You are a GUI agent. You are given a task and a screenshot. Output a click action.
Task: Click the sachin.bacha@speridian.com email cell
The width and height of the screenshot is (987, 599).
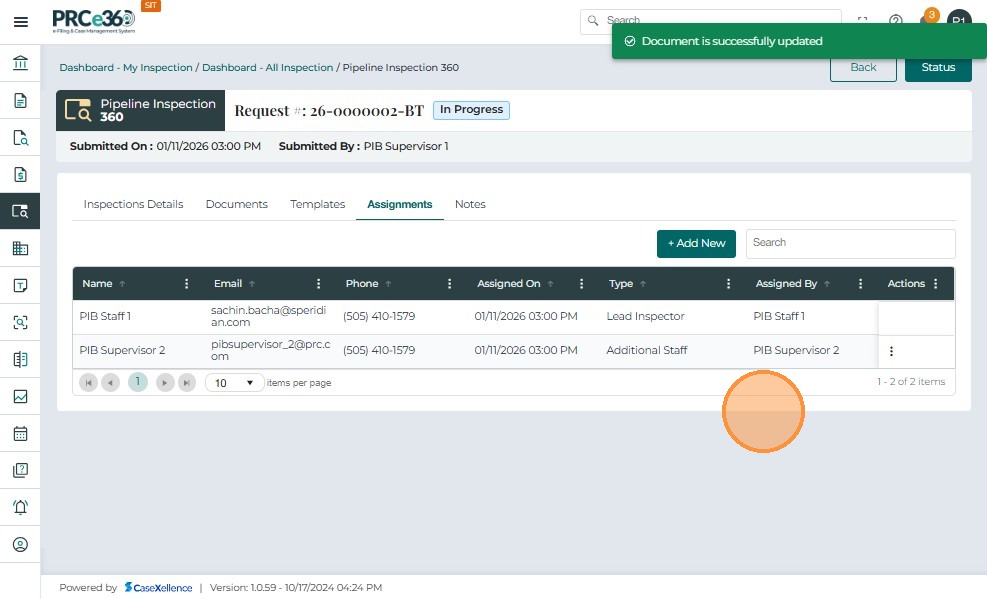pyautogui.click(x=269, y=316)
